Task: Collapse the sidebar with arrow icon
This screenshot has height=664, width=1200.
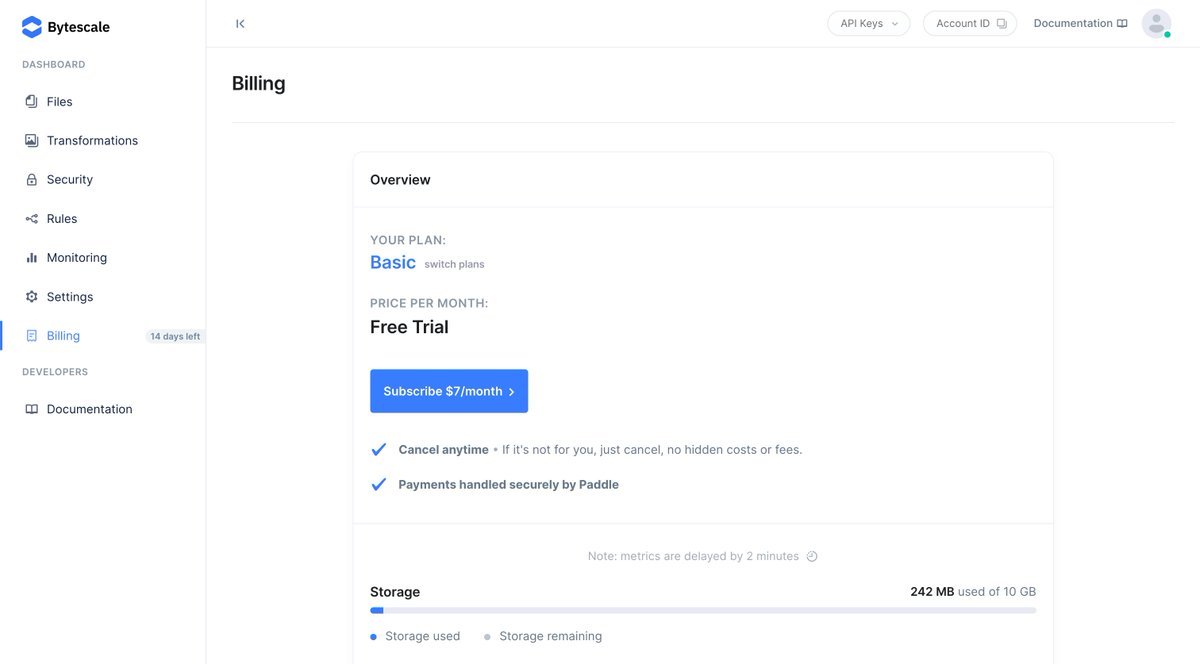Action: pos(240,23)
